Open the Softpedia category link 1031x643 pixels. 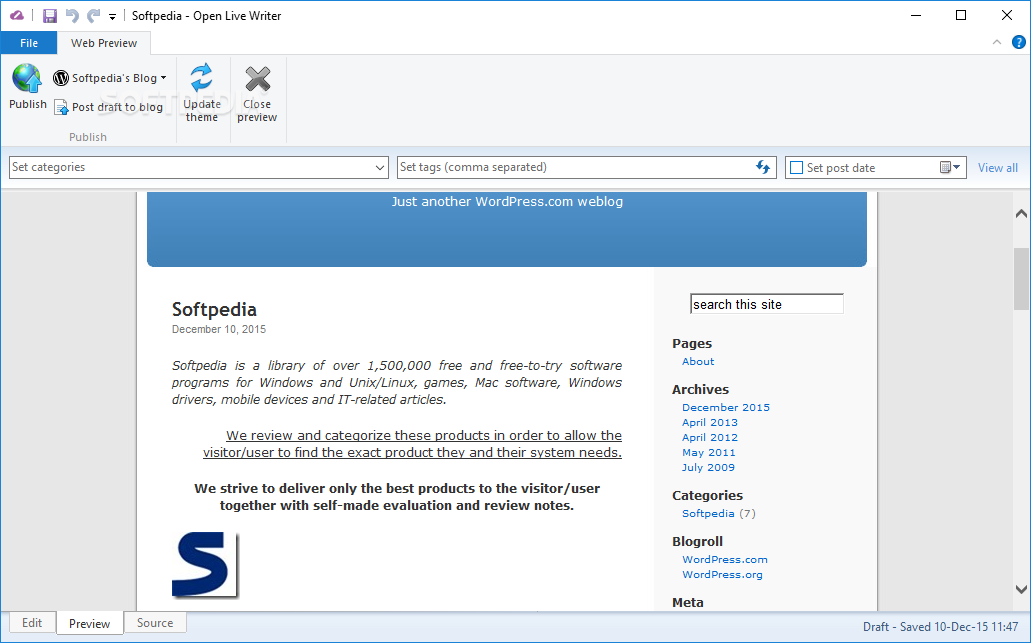coord(708,513)
